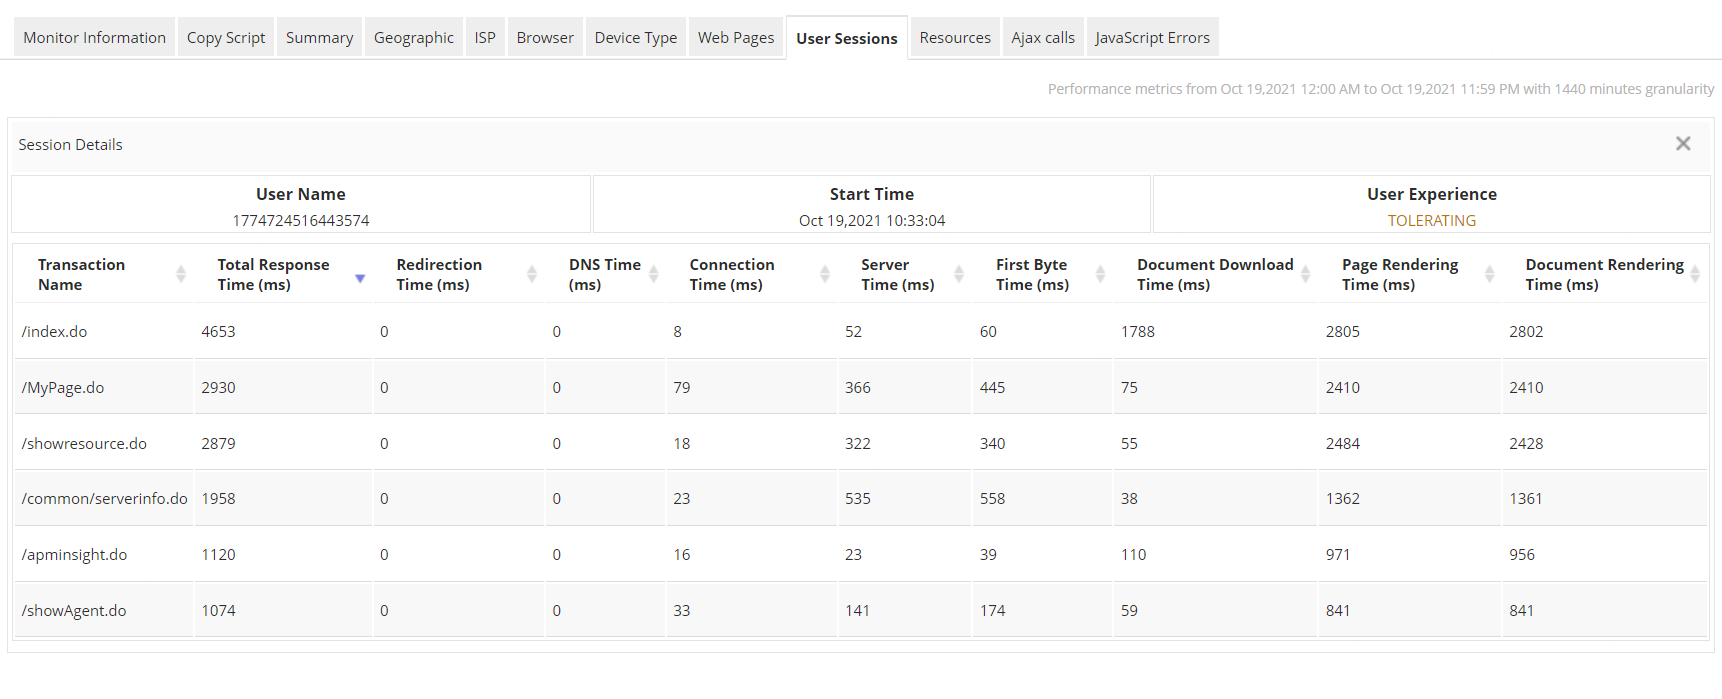Select the Ajax calls tab
1722x699 pixels.
tap(1043, 38)
